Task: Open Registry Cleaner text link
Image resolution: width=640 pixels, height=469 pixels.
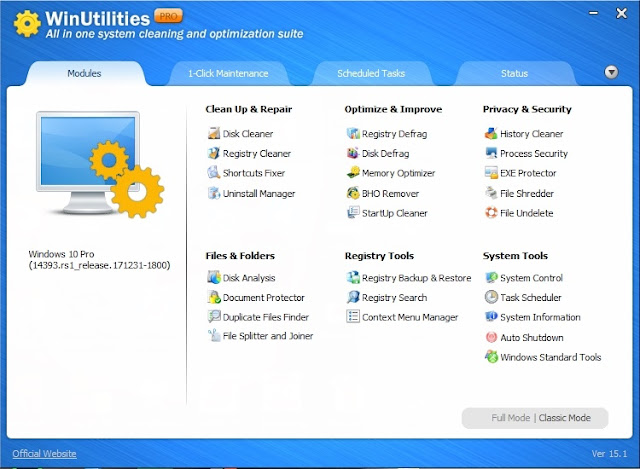Action: tap(257, 153)
